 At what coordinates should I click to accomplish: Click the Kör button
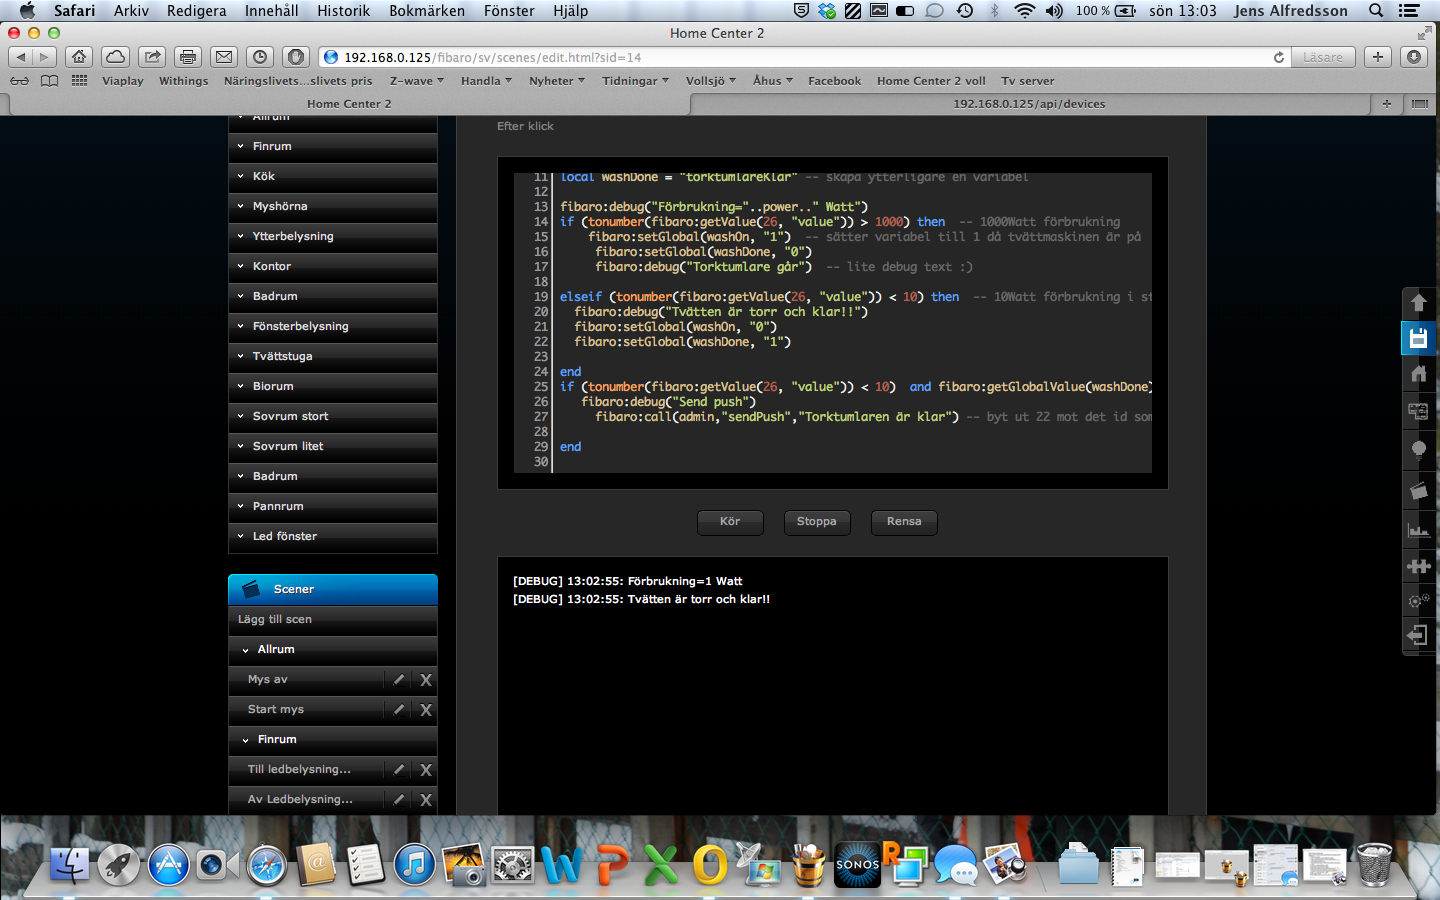click(730, 522)
